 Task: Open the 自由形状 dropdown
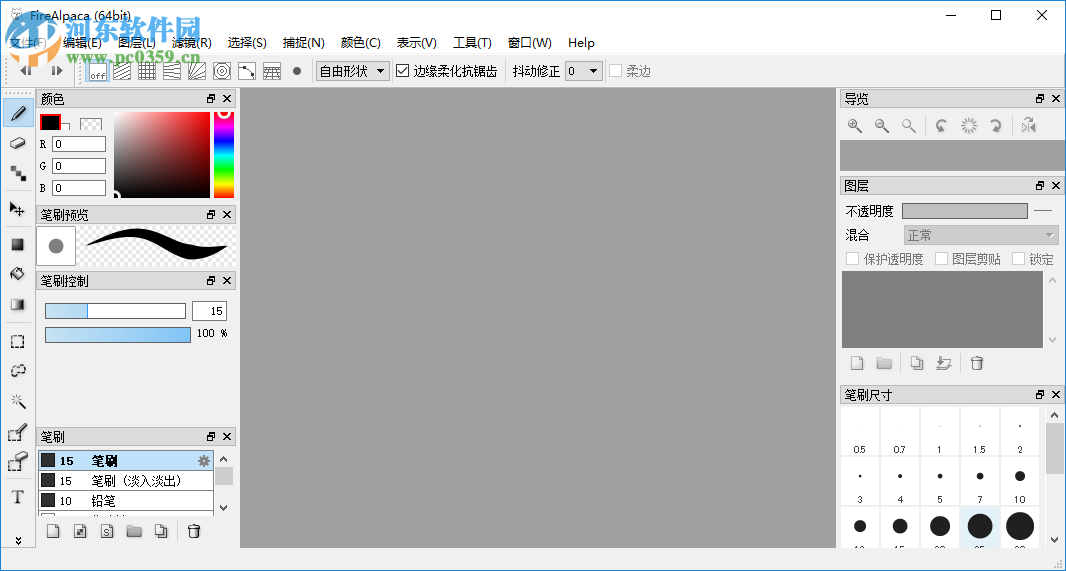click(353, 71)
